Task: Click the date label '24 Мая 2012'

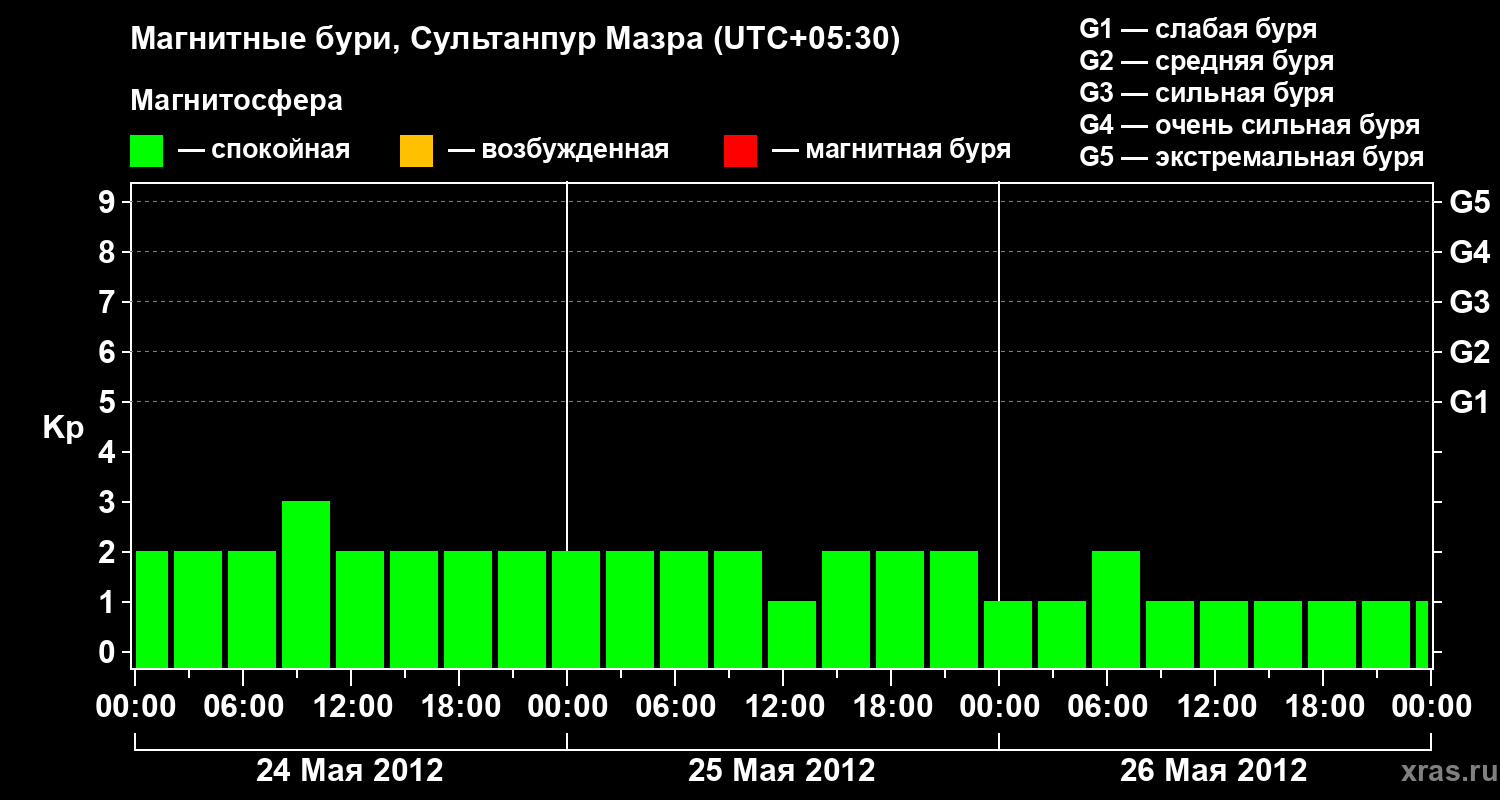Action: [350, 770]
